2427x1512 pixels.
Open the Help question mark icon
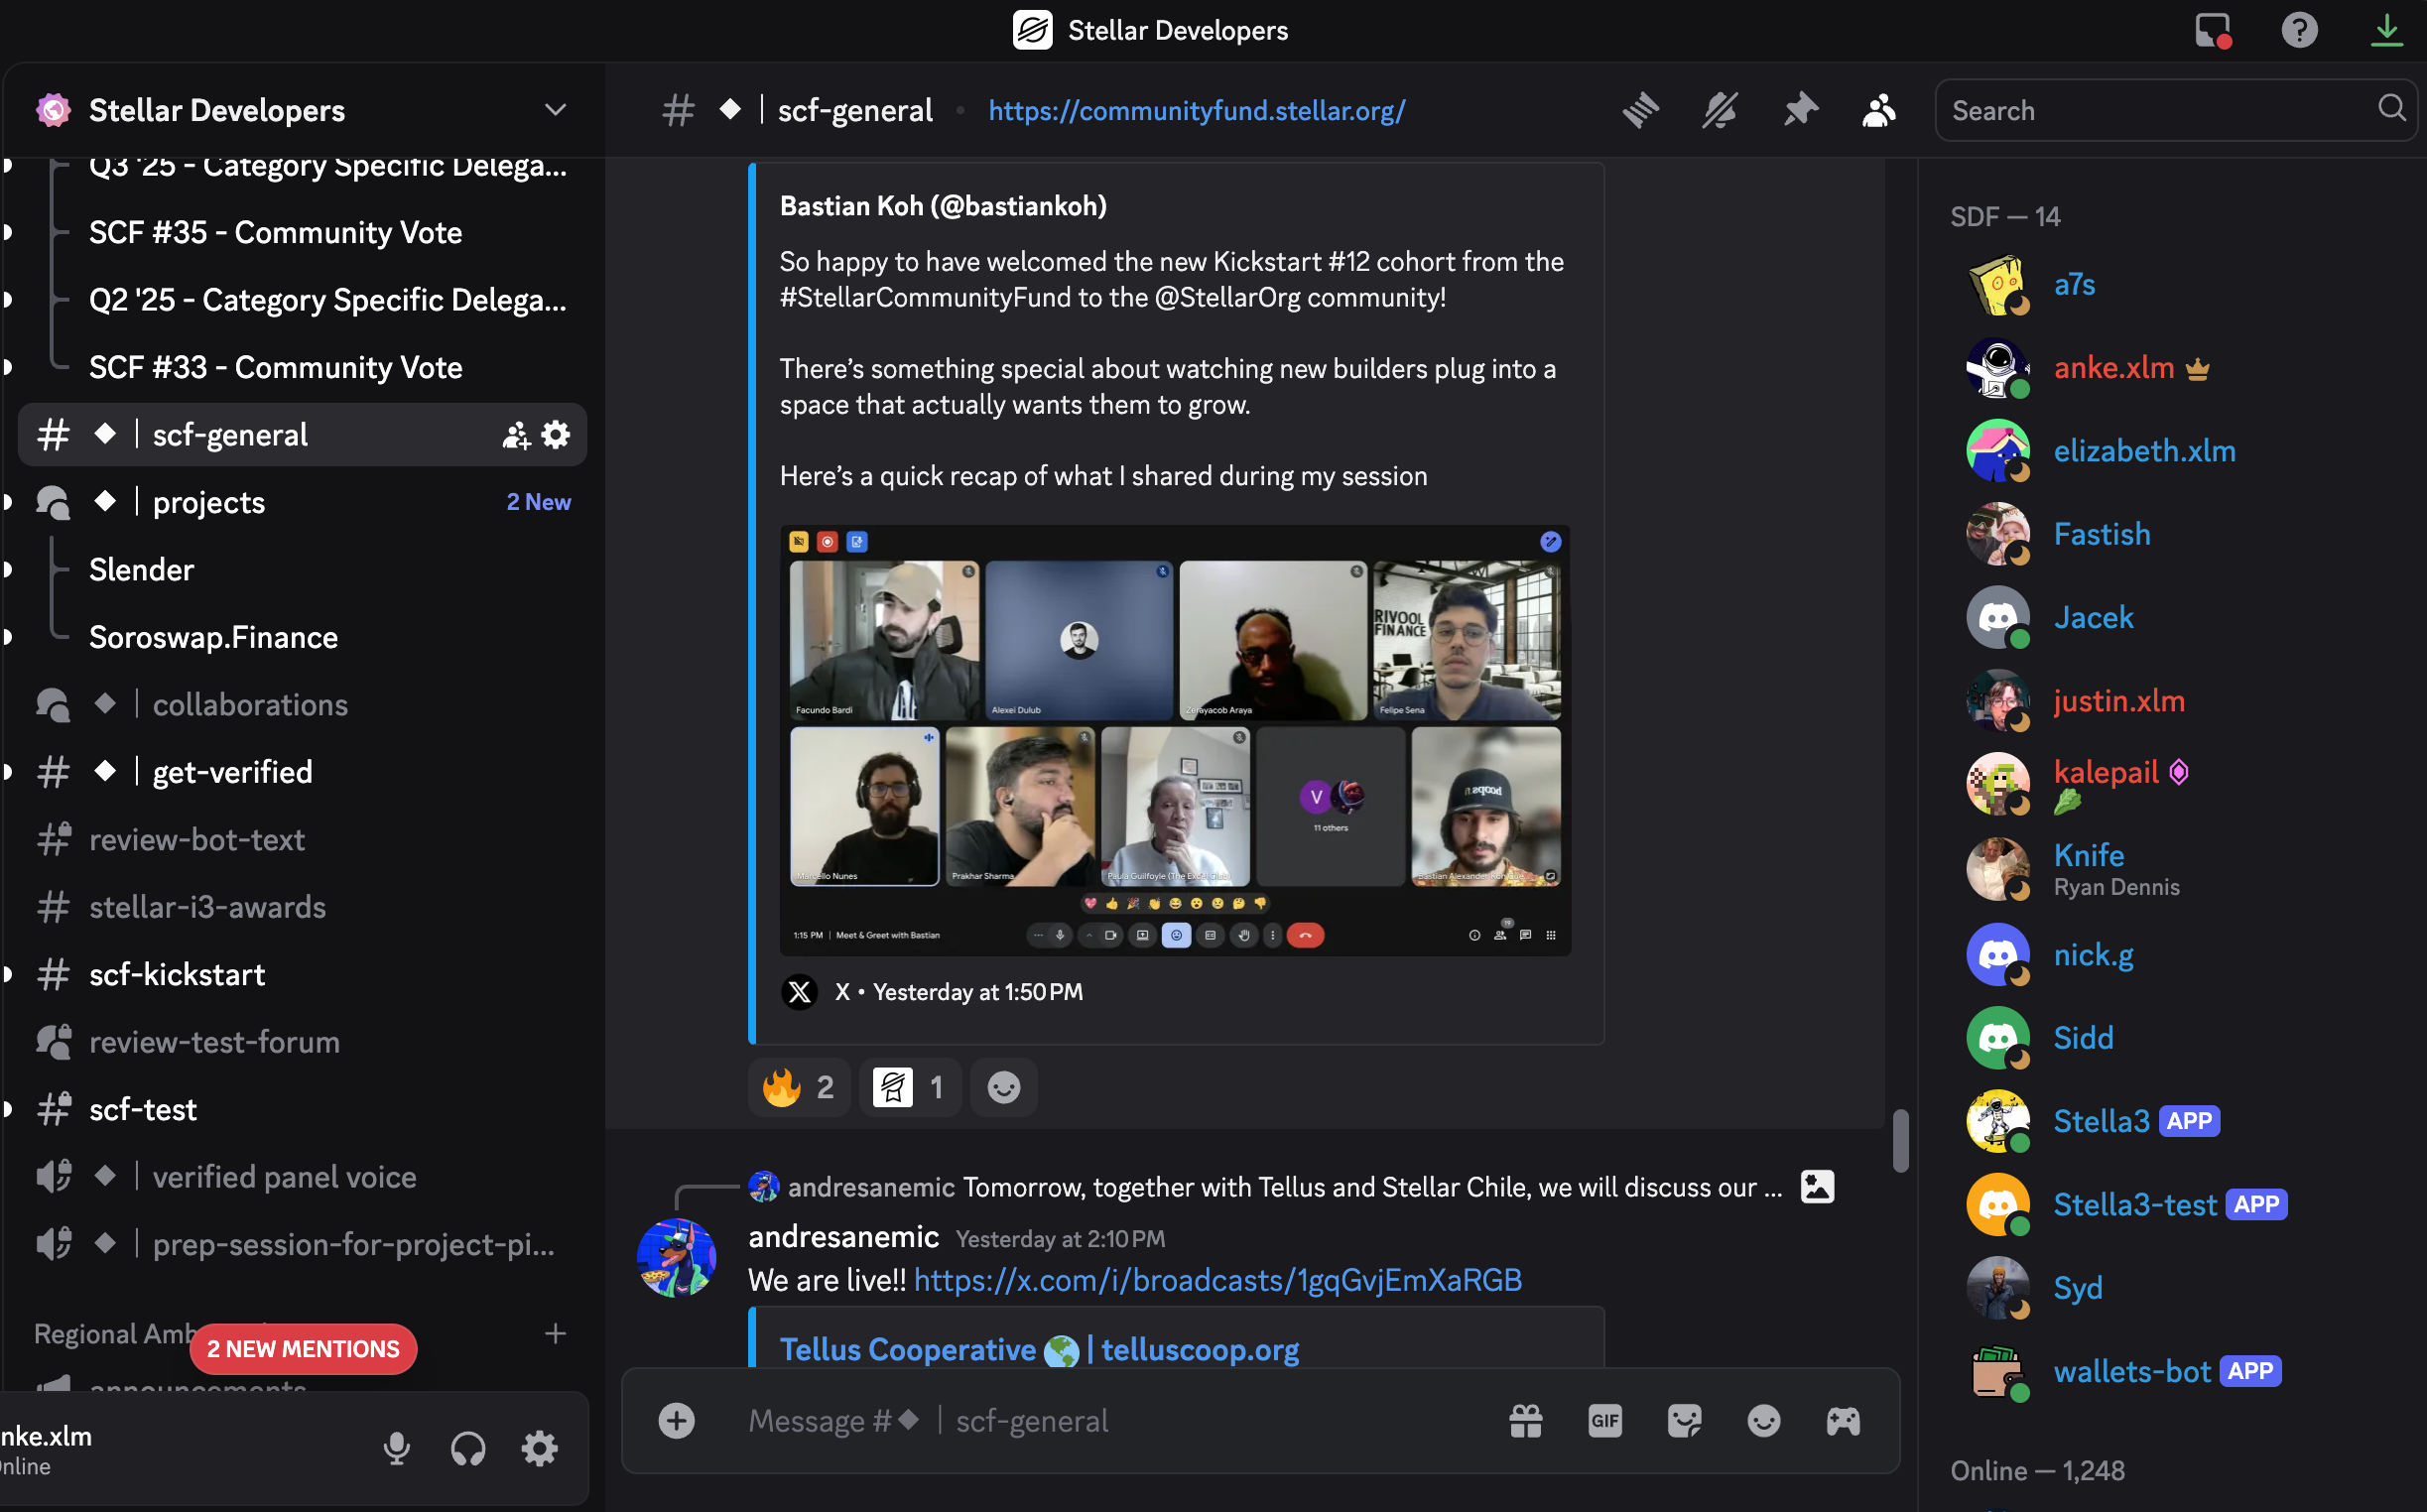tap(2299, 30)
